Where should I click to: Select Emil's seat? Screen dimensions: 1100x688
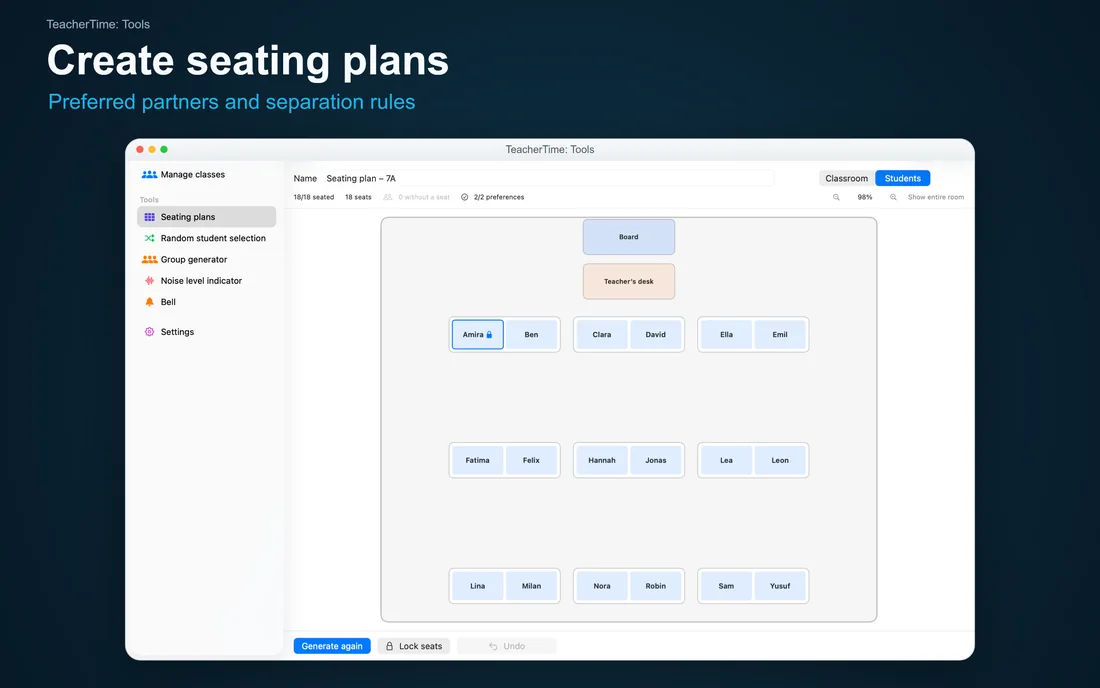click(x=780, y=335)
